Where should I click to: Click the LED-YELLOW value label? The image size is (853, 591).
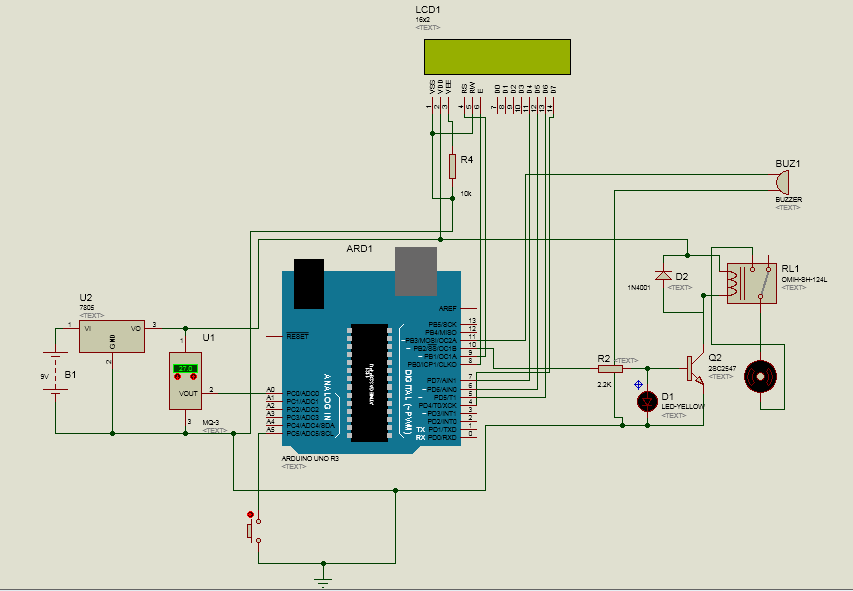pos(683,407)
